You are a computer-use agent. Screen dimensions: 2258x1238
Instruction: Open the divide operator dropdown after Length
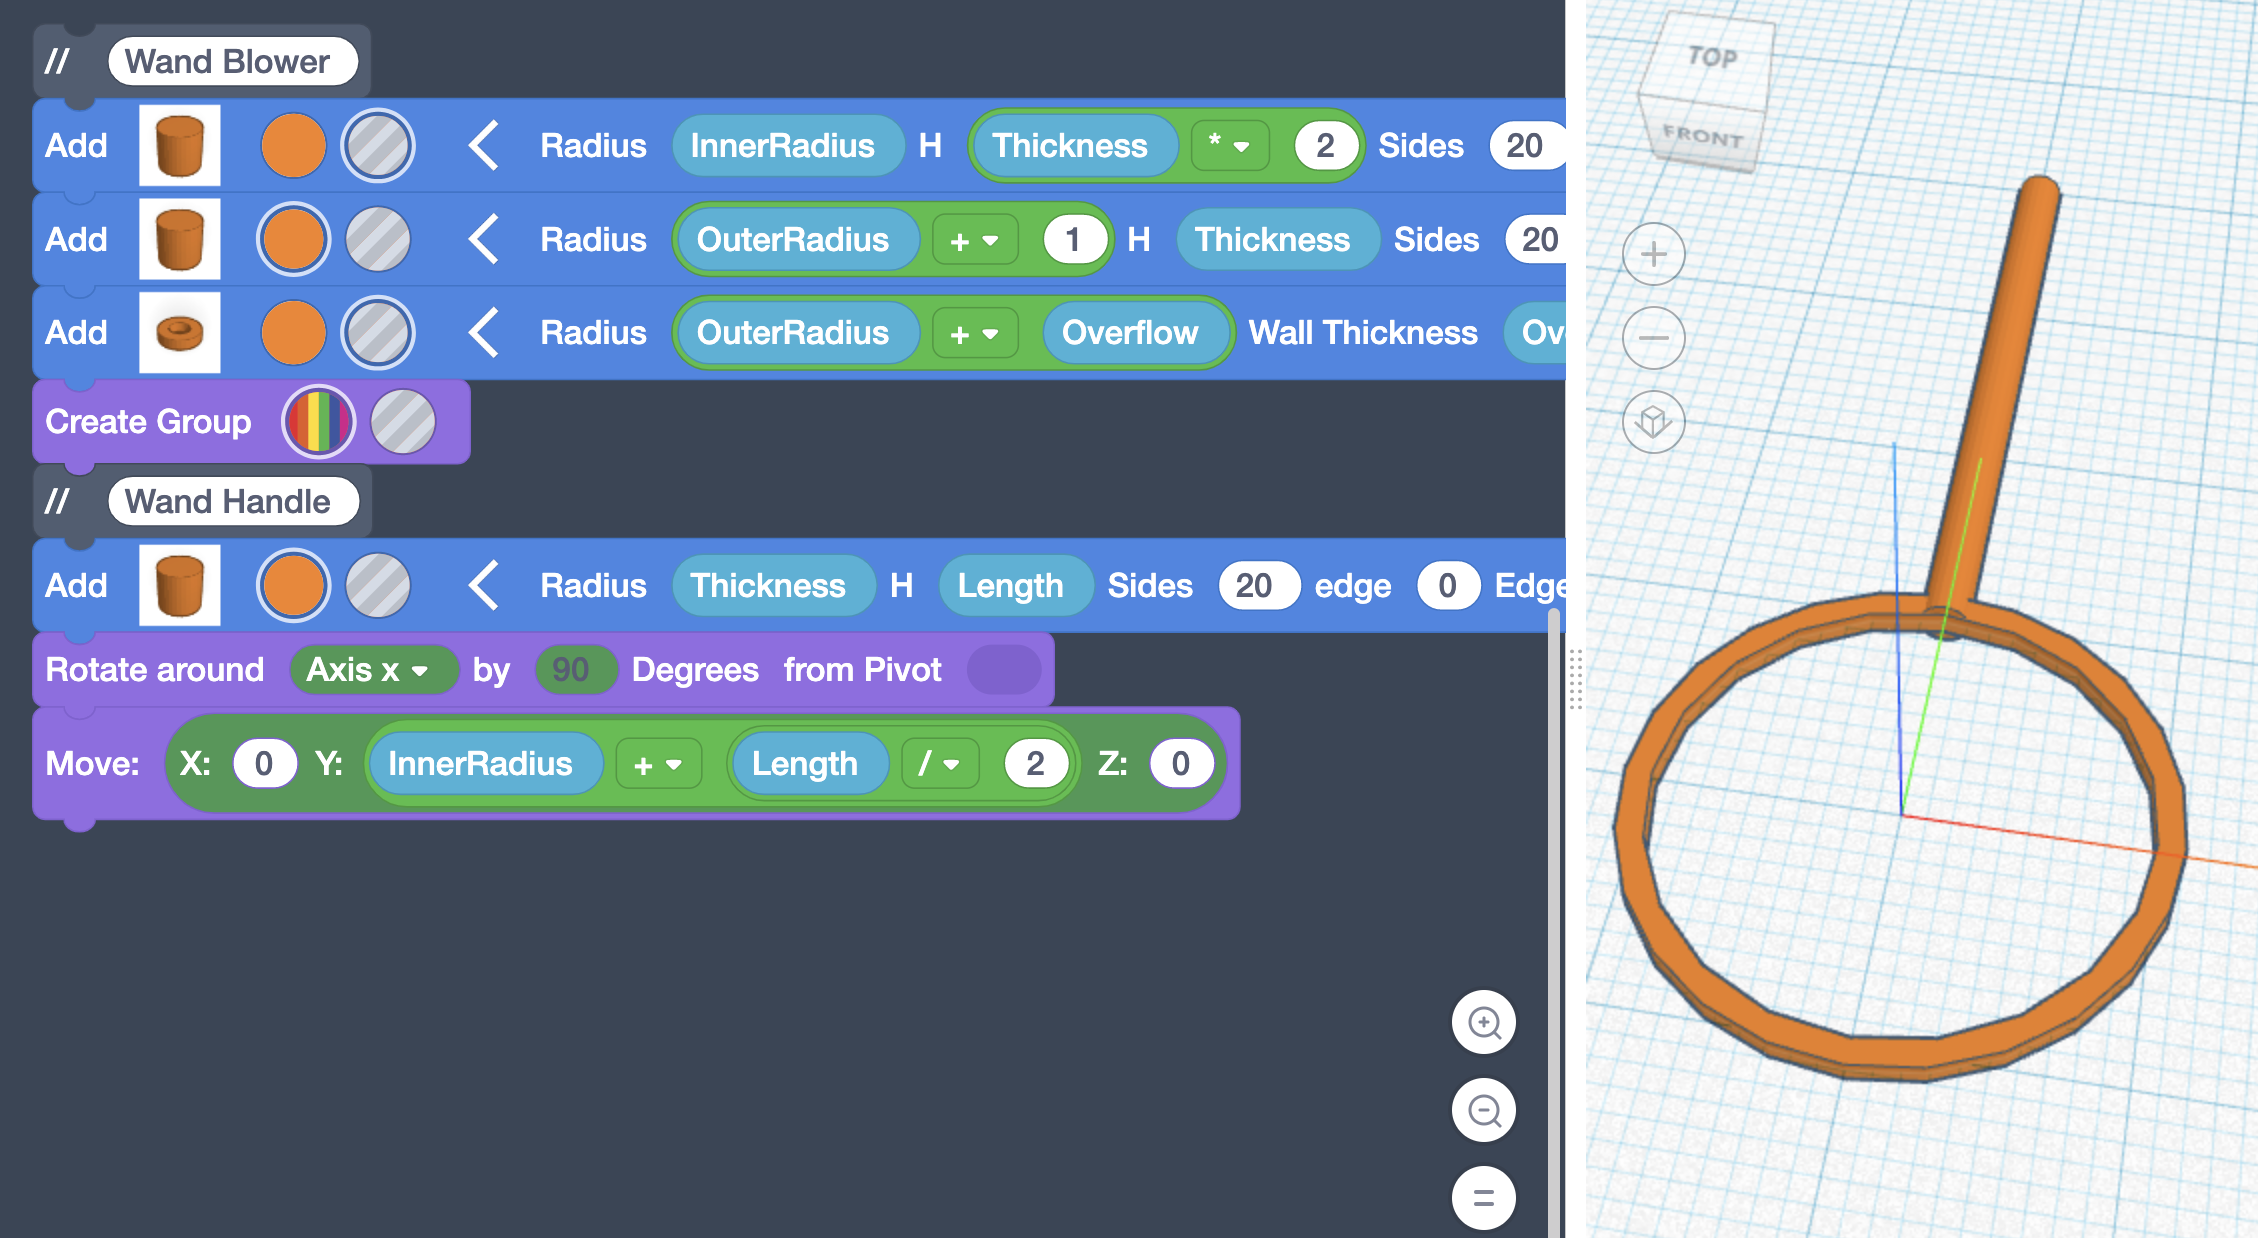939,764
